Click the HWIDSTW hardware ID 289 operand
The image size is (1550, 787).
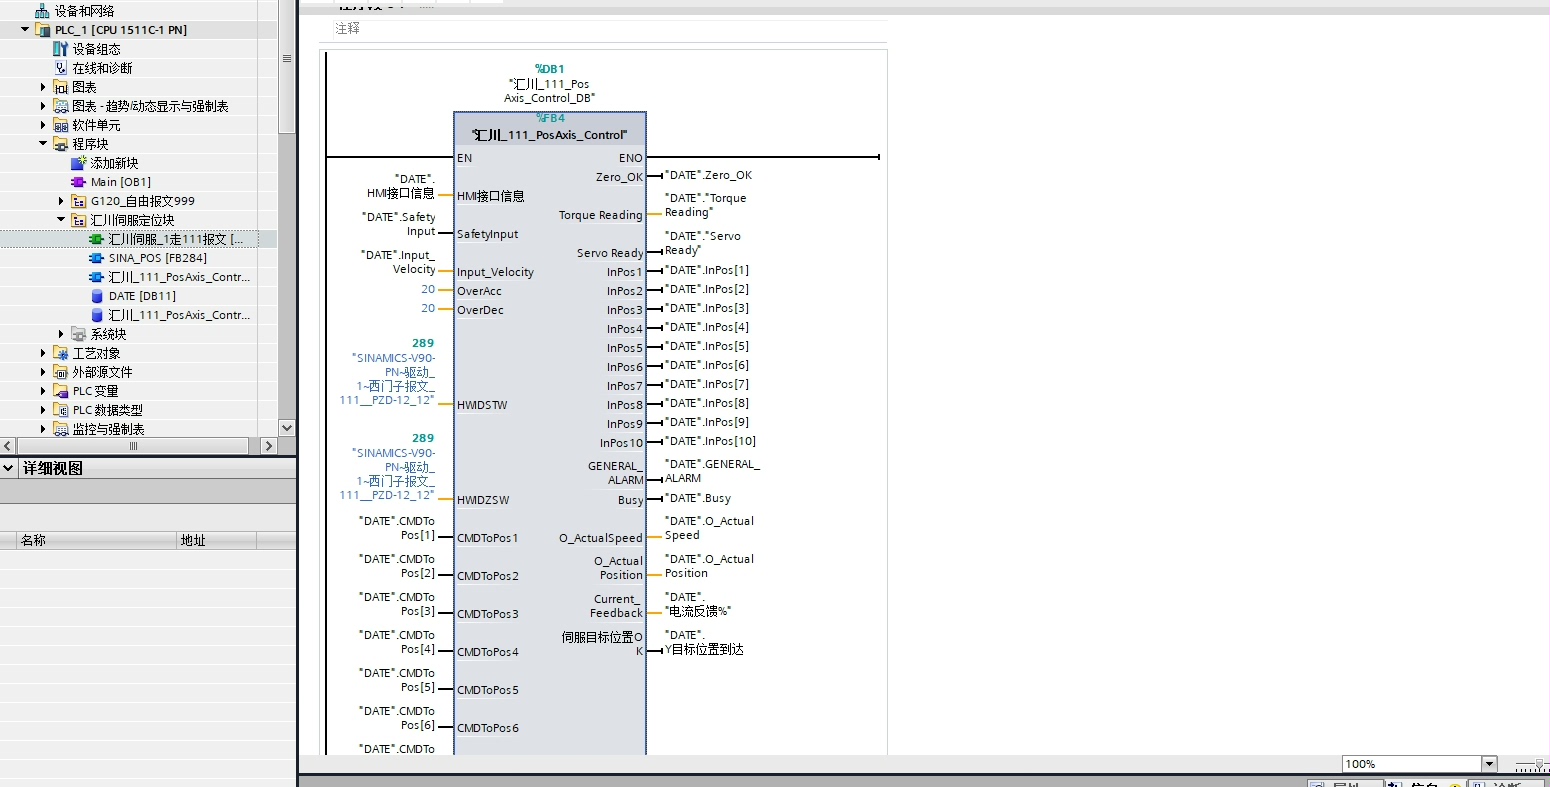(x=423, y=343)
